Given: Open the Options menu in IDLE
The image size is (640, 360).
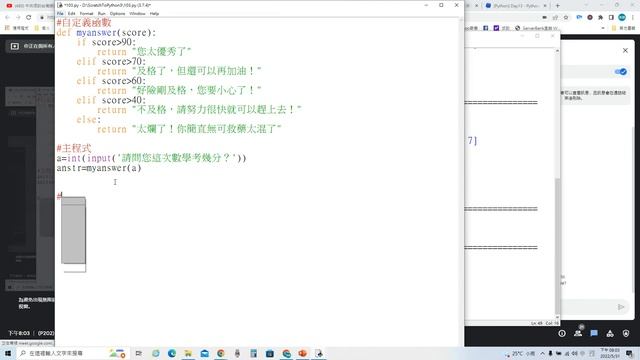Looking at the screenshot, I should (118, 13).
